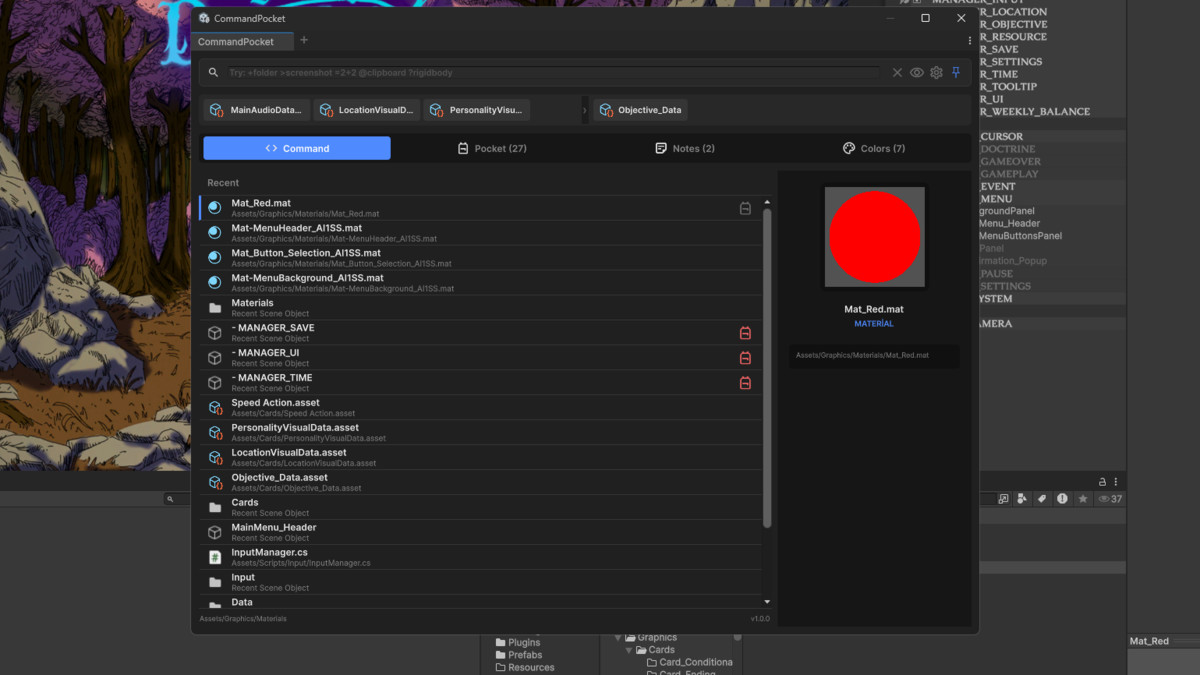The width and height of the screenshot is (1200, 675).
Task: Click the red lock icon on the MANAGER_UI row
Action: tap(745, 357)
